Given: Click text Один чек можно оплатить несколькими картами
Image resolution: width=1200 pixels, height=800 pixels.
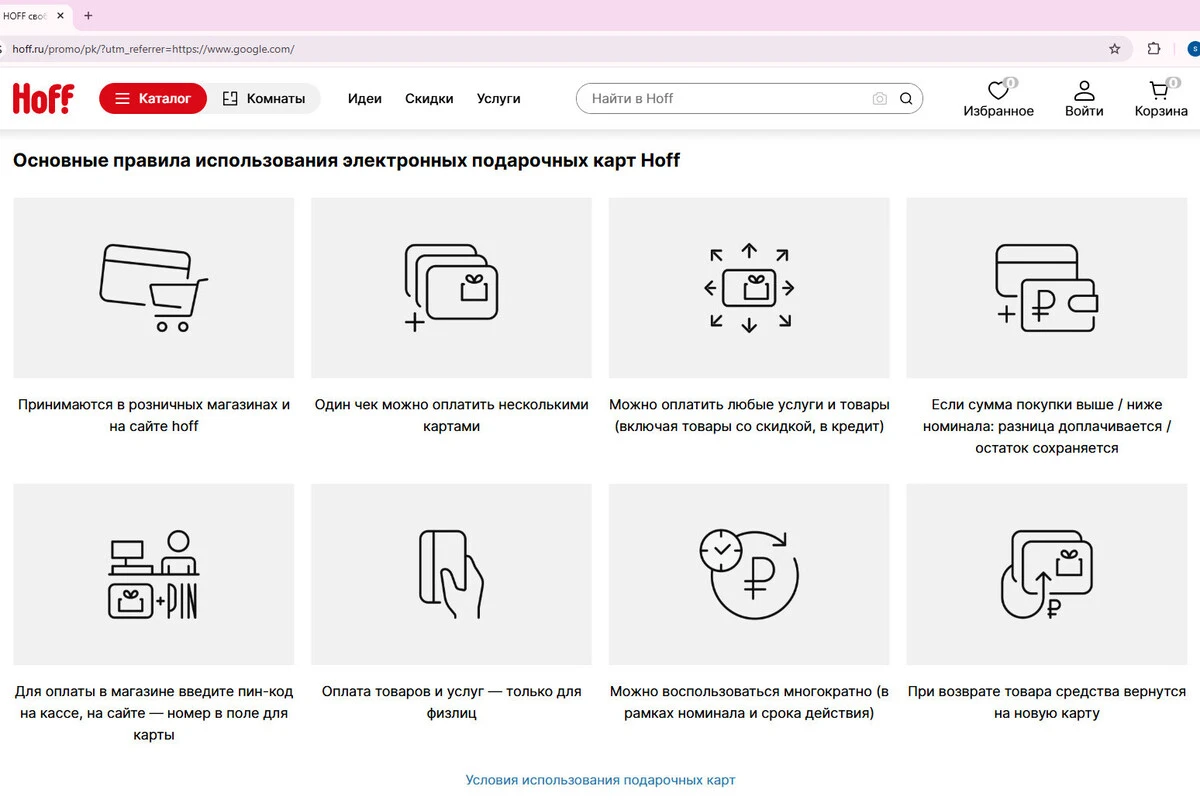Looking at the screenshot, I should [x=451, y=415].
